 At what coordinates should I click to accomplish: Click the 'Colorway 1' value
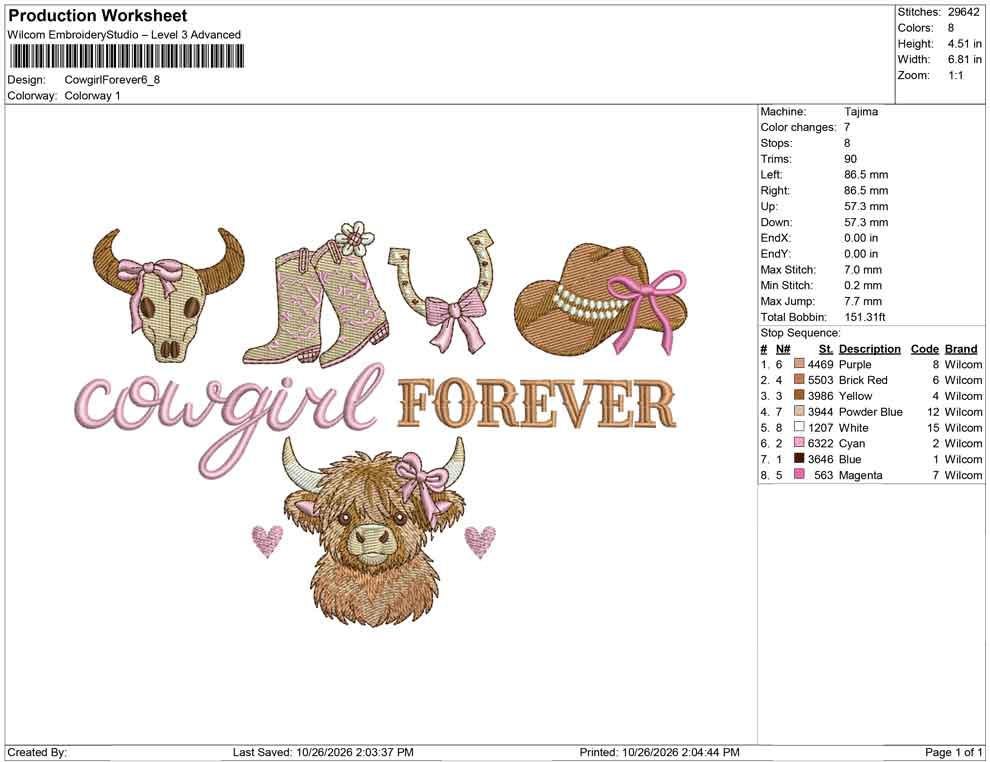tap(92, 95)
